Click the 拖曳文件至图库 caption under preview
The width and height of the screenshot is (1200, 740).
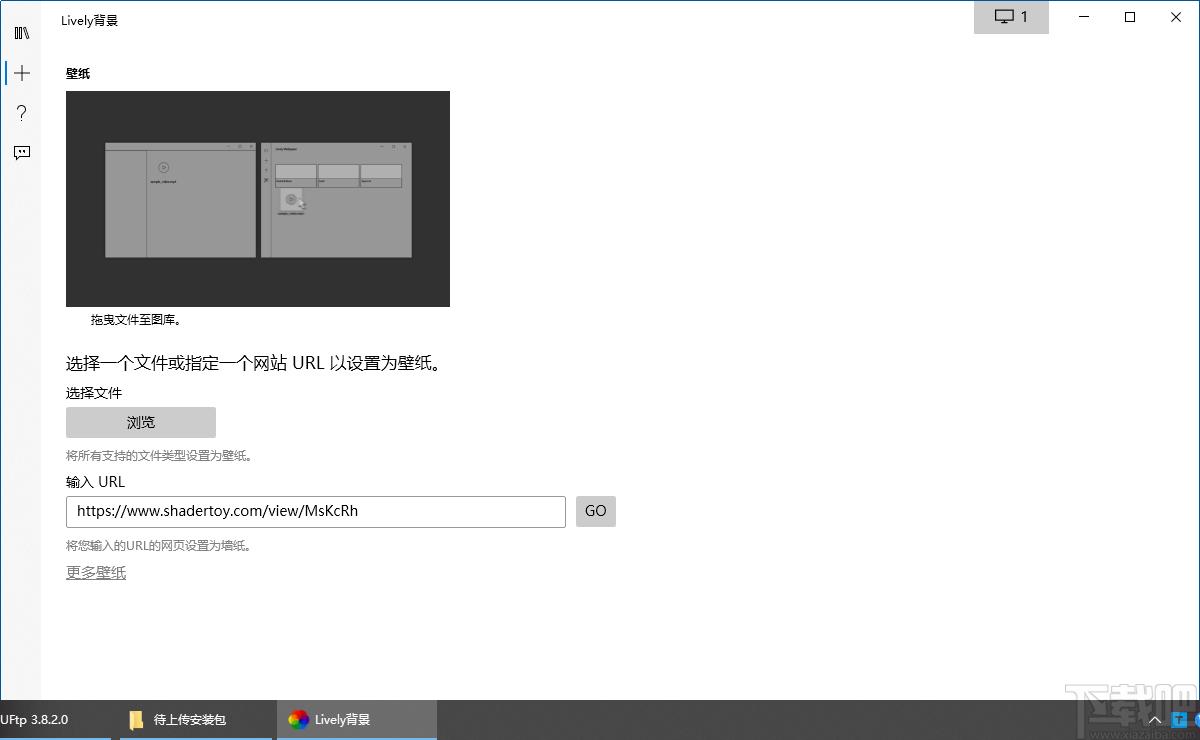click(136, 320)
